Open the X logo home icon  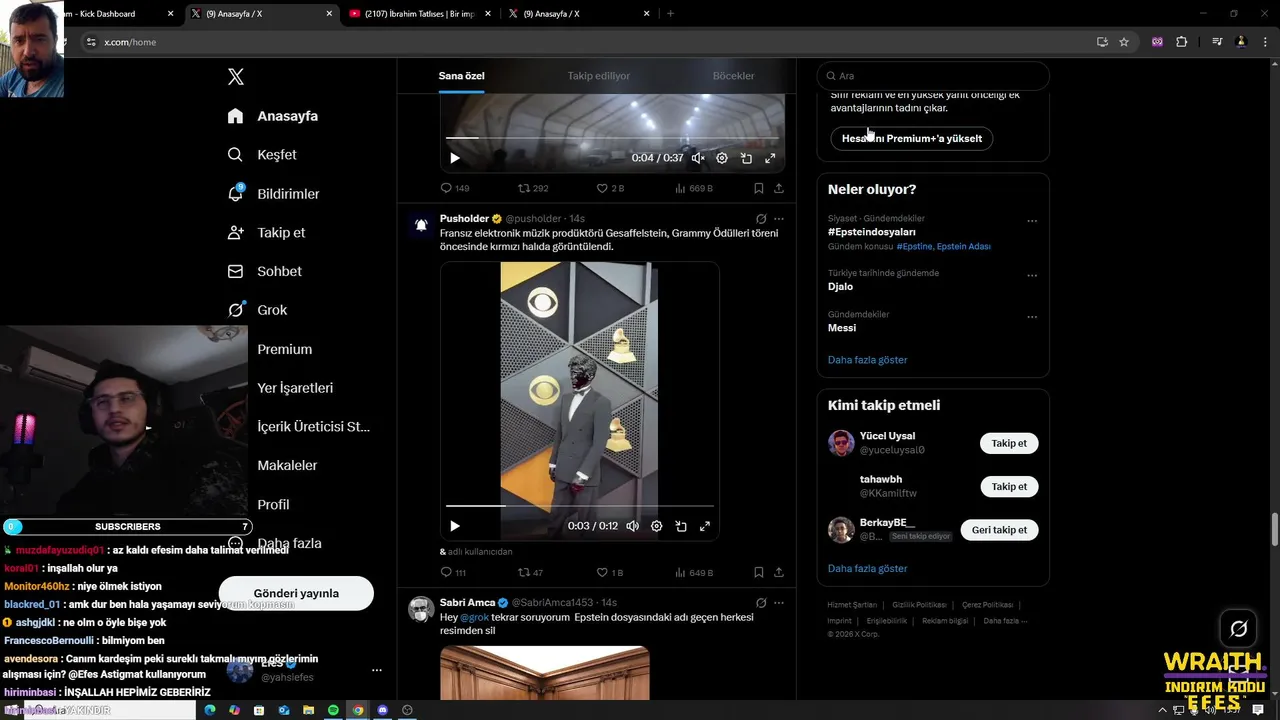(x=235, y=77)
